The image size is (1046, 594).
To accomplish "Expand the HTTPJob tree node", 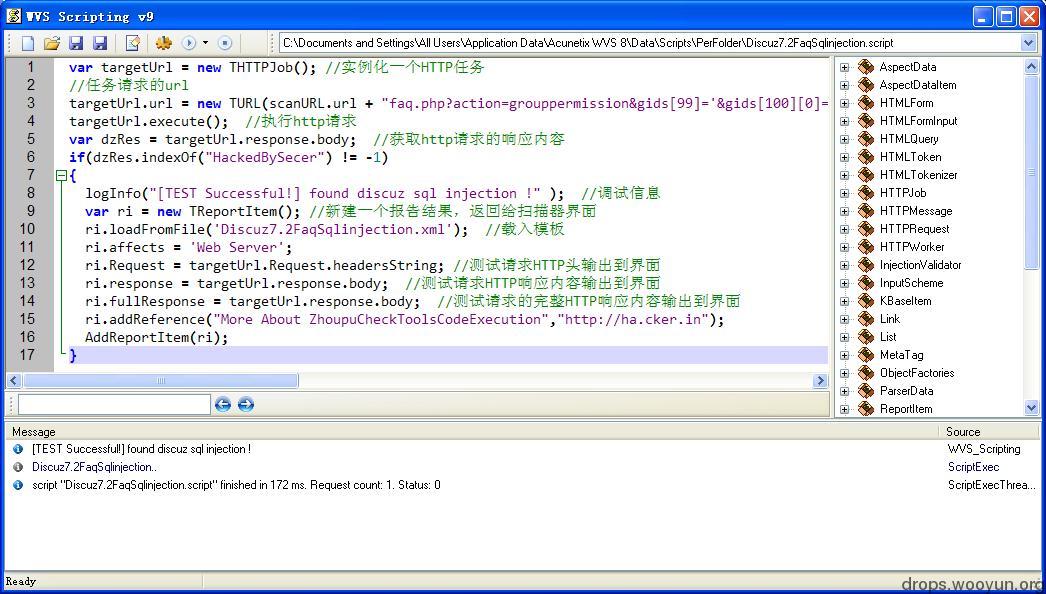I will pos(845,194).
